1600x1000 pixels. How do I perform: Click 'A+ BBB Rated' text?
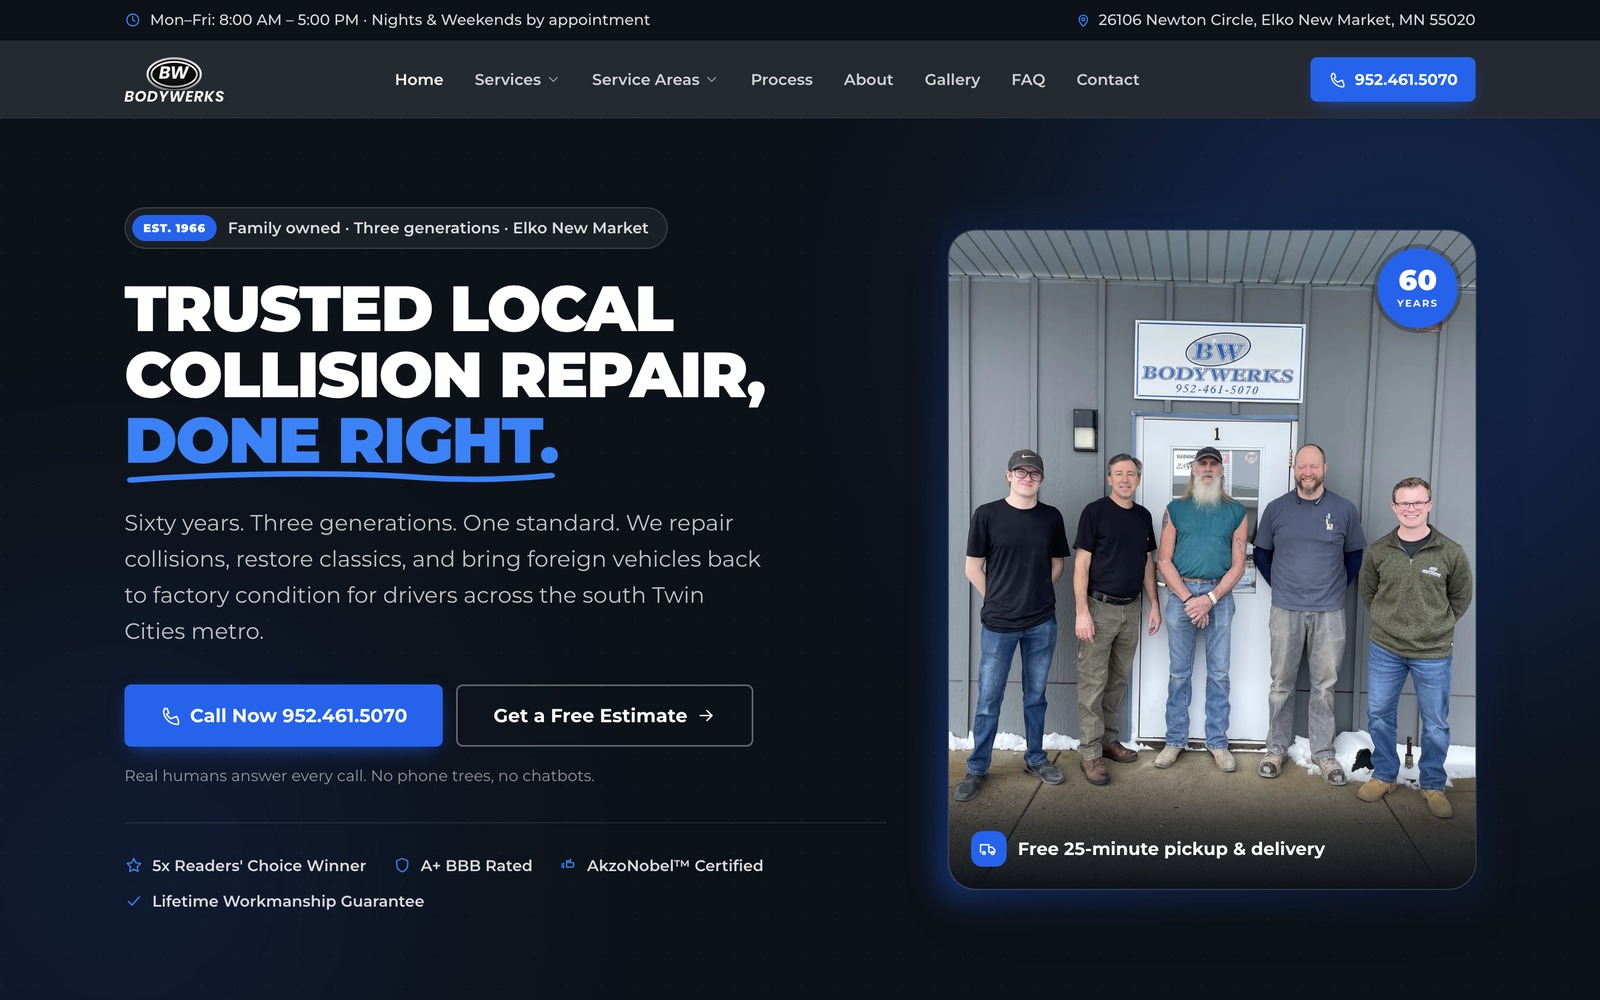point(476,866)
